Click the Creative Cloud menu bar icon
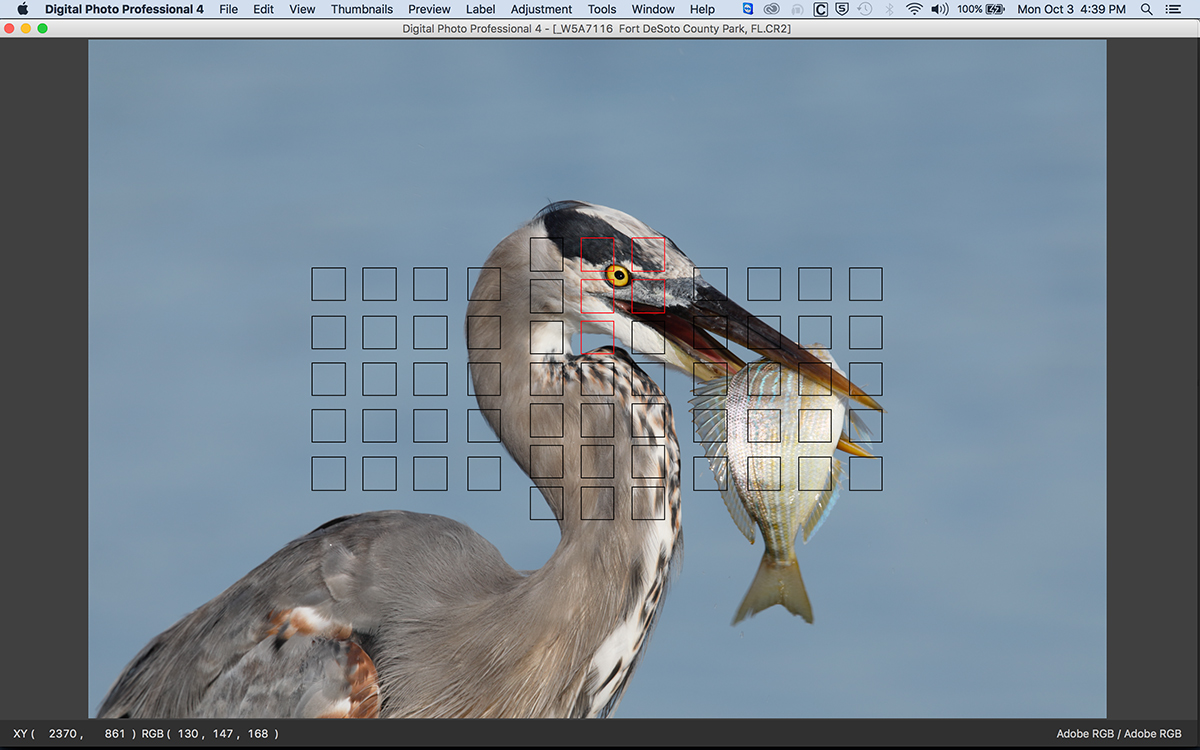The width and height of the screenshot is (1200, 750). 772,9
